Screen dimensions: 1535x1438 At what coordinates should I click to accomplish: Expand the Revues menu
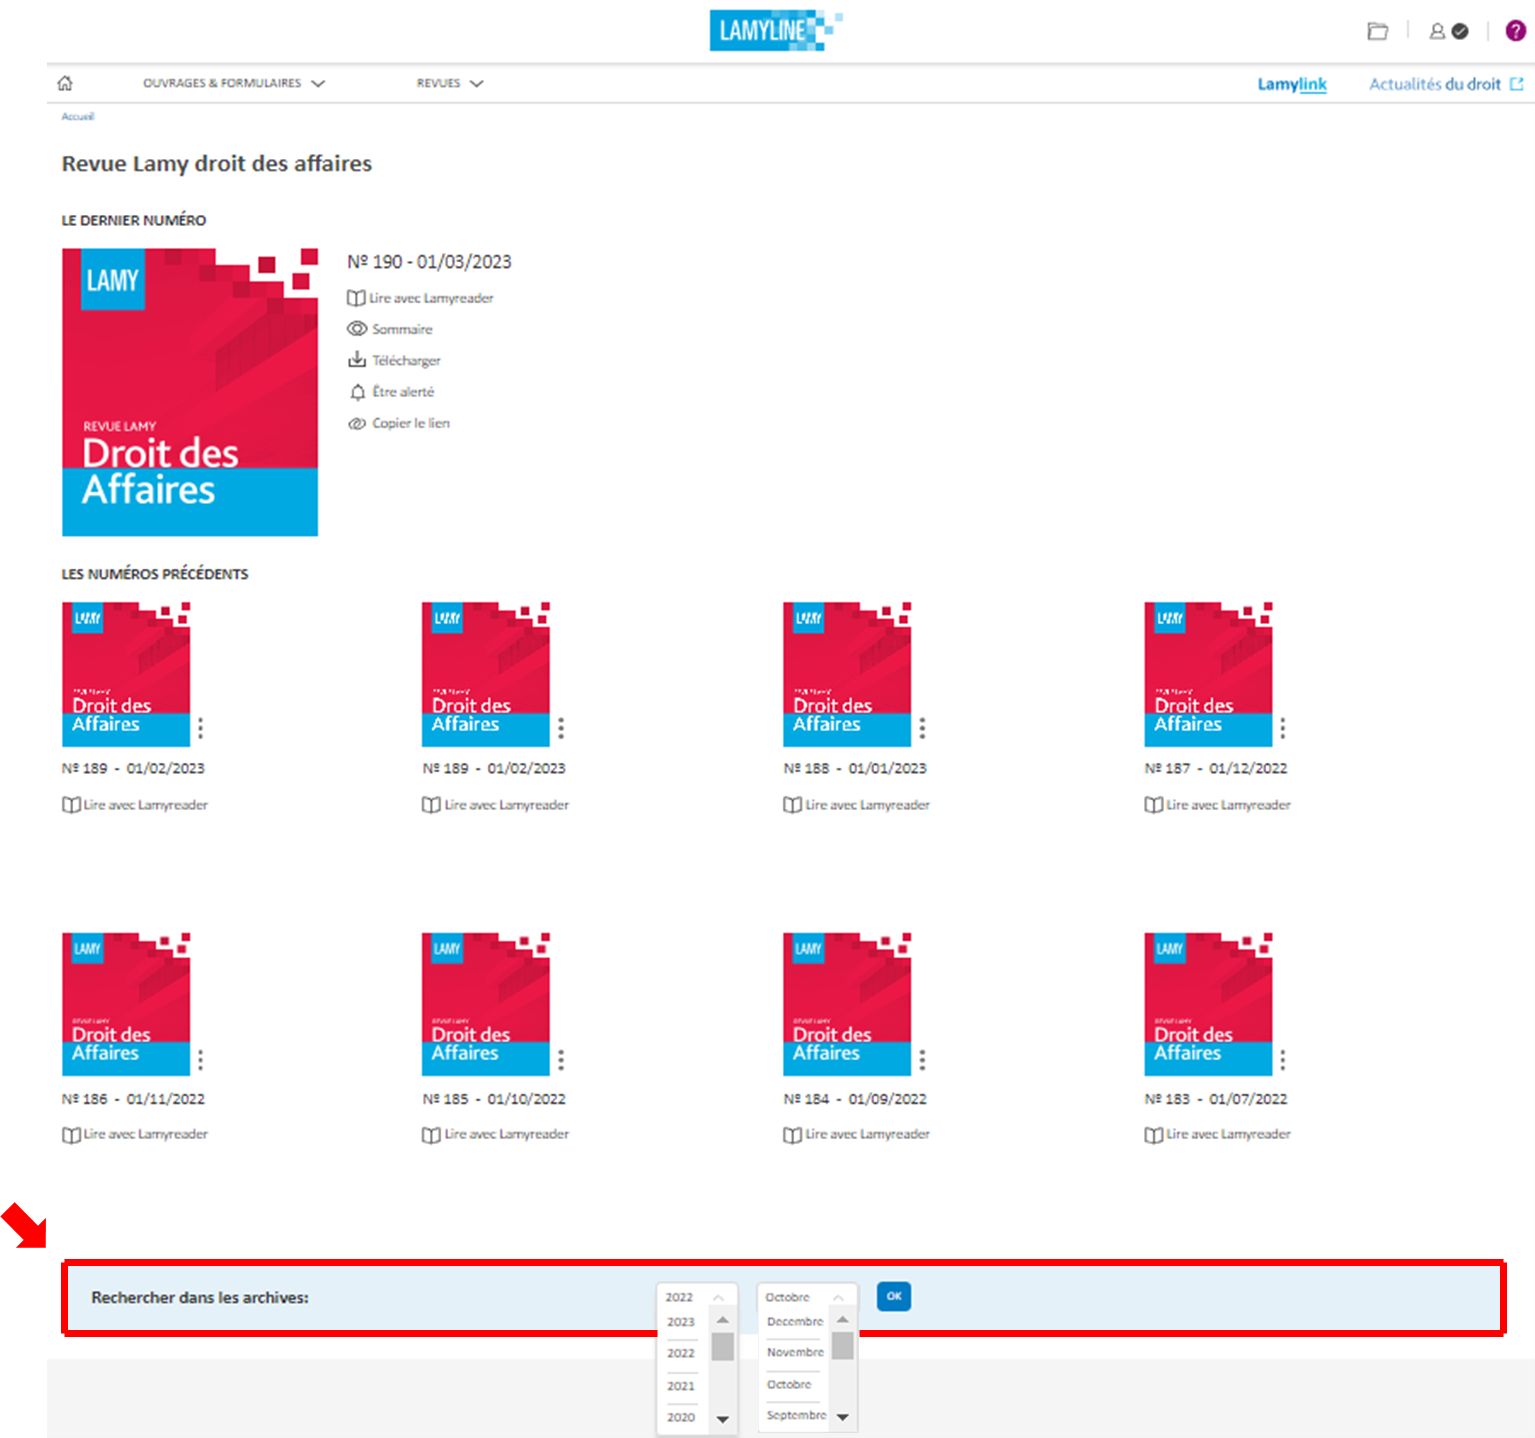pyautogui.click(x=450, y=83)
